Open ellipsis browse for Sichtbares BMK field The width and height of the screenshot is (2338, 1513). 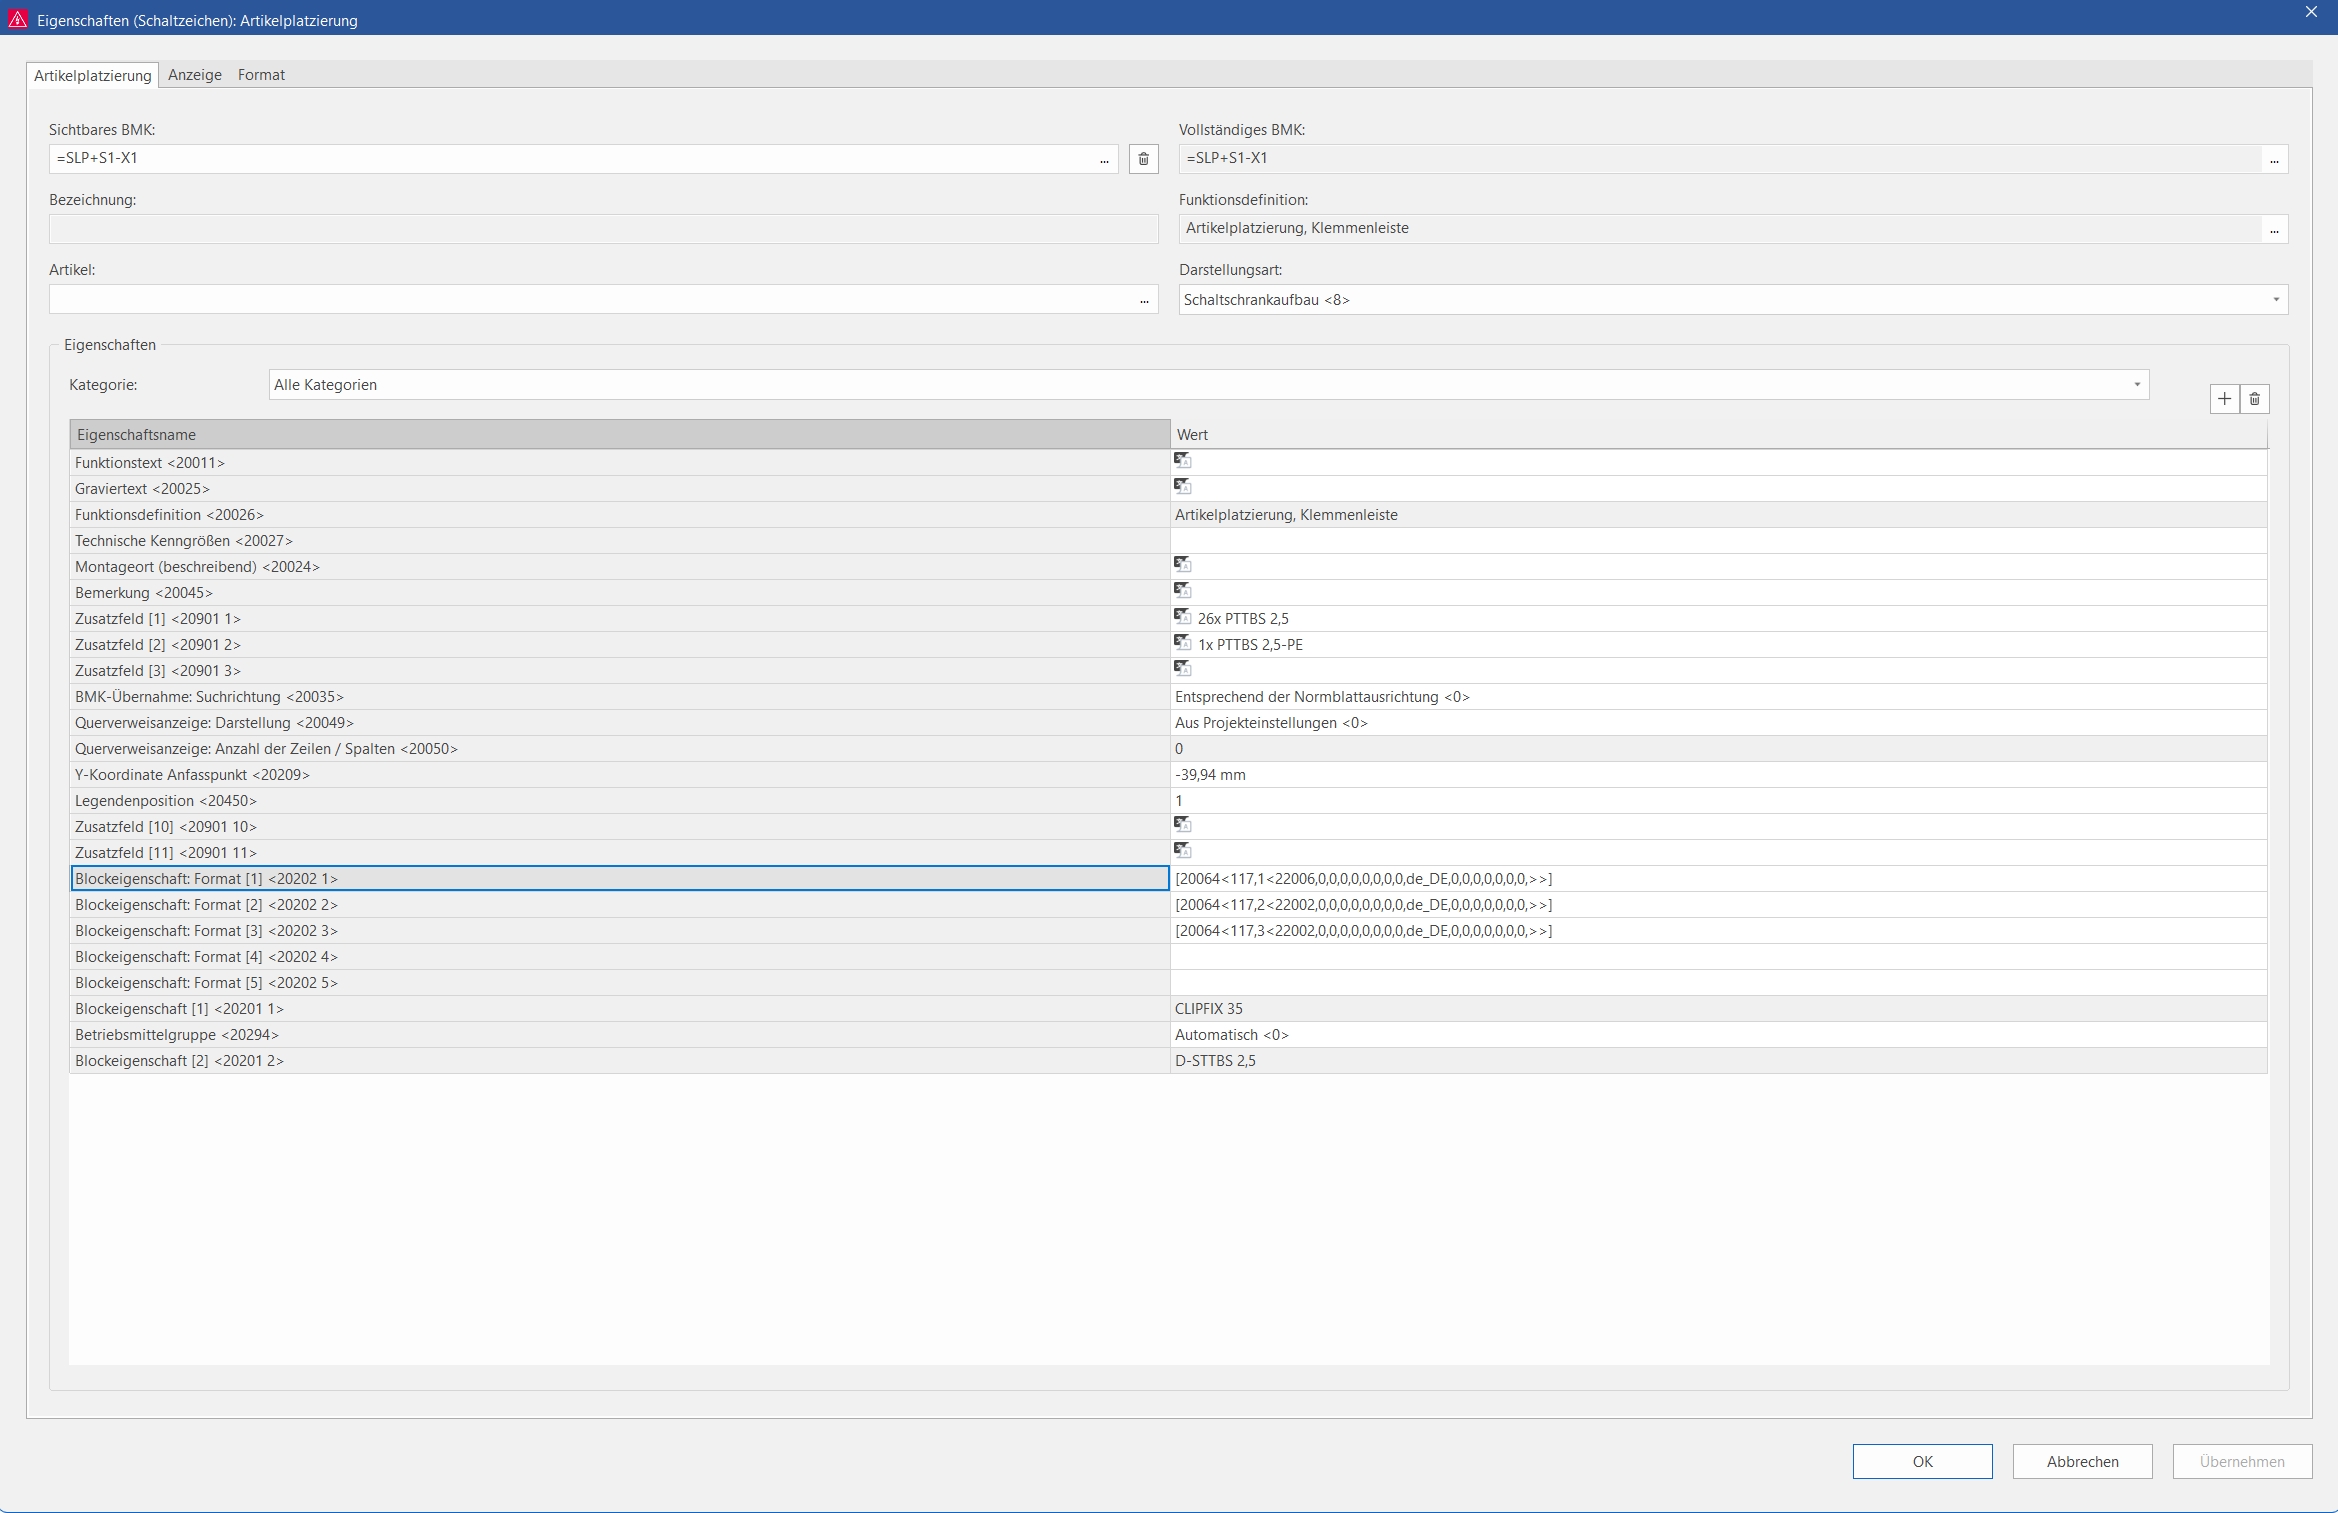pyautogui.click(x=1104, y=159)
